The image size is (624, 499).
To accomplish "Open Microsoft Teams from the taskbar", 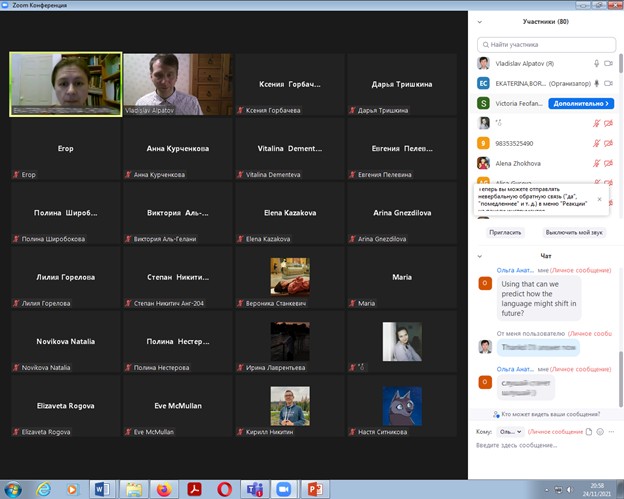I will click(253, 488).
